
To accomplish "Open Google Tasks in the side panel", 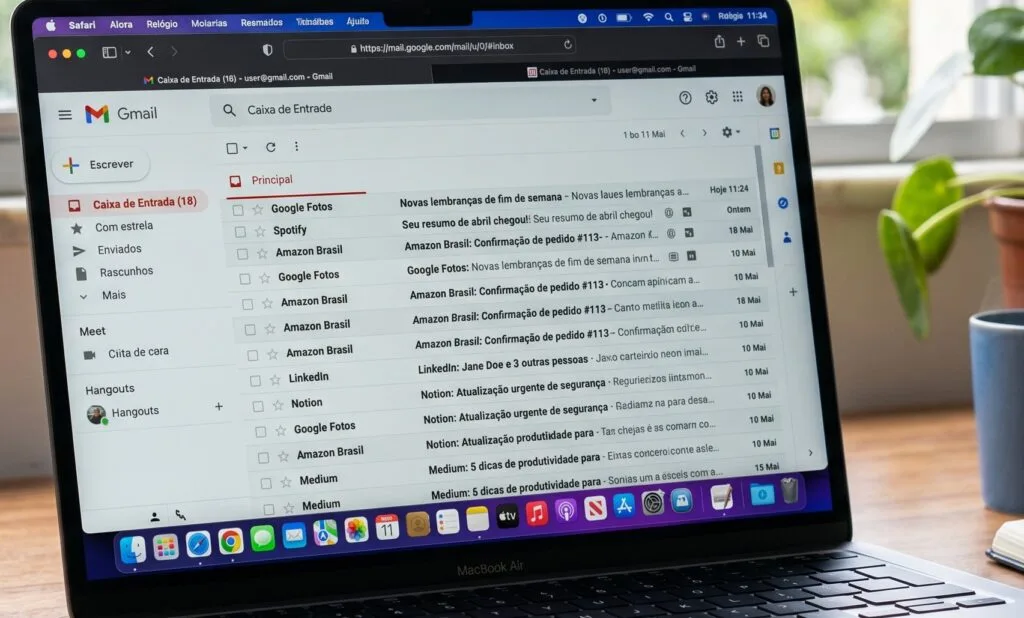I will 782,203.
